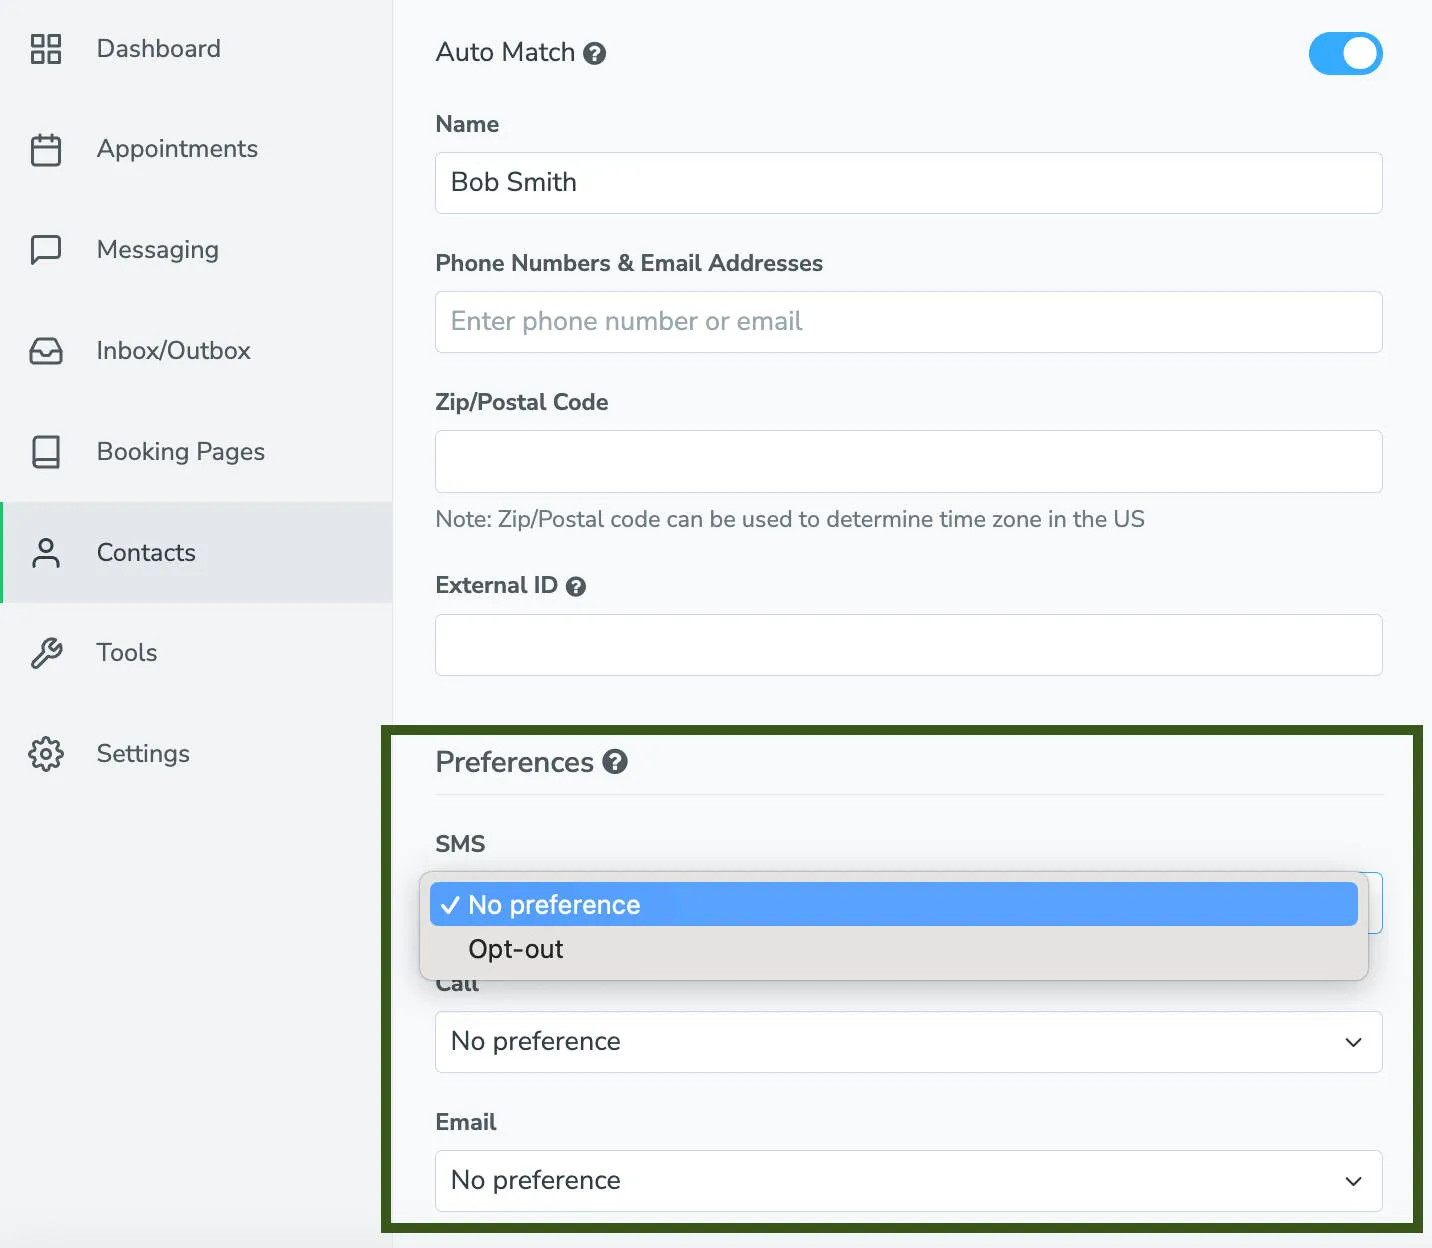Image resolution: width=1432 pixels, height=1248 pixels.
Task: Select Opt-out in the SMS dropdown
Action: (516, 949)
